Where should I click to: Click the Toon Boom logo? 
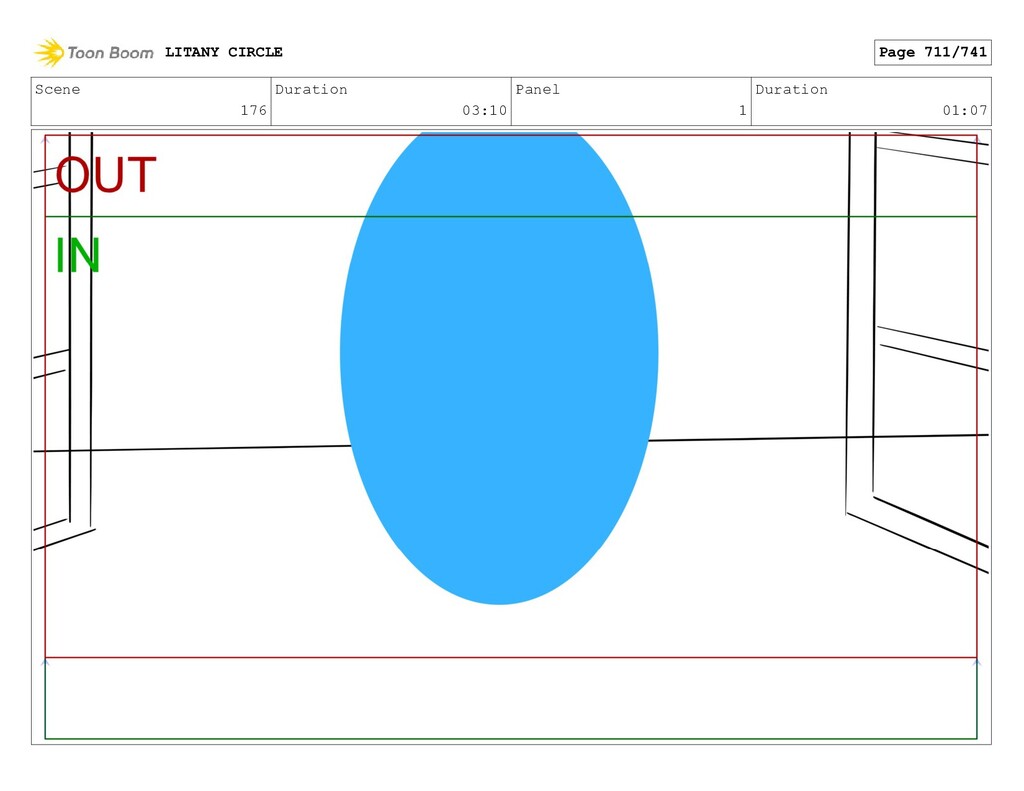(x=94, y=52)
